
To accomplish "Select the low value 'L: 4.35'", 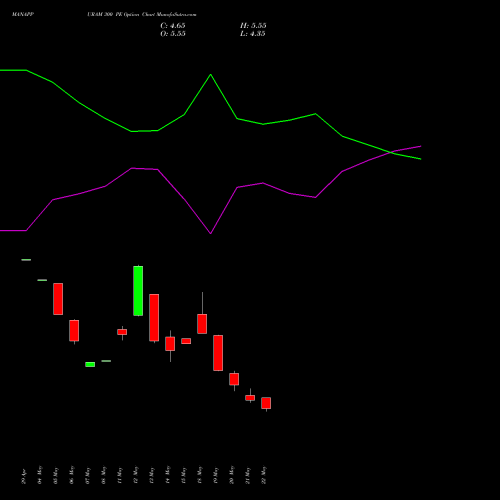I will tap(253, 34).
